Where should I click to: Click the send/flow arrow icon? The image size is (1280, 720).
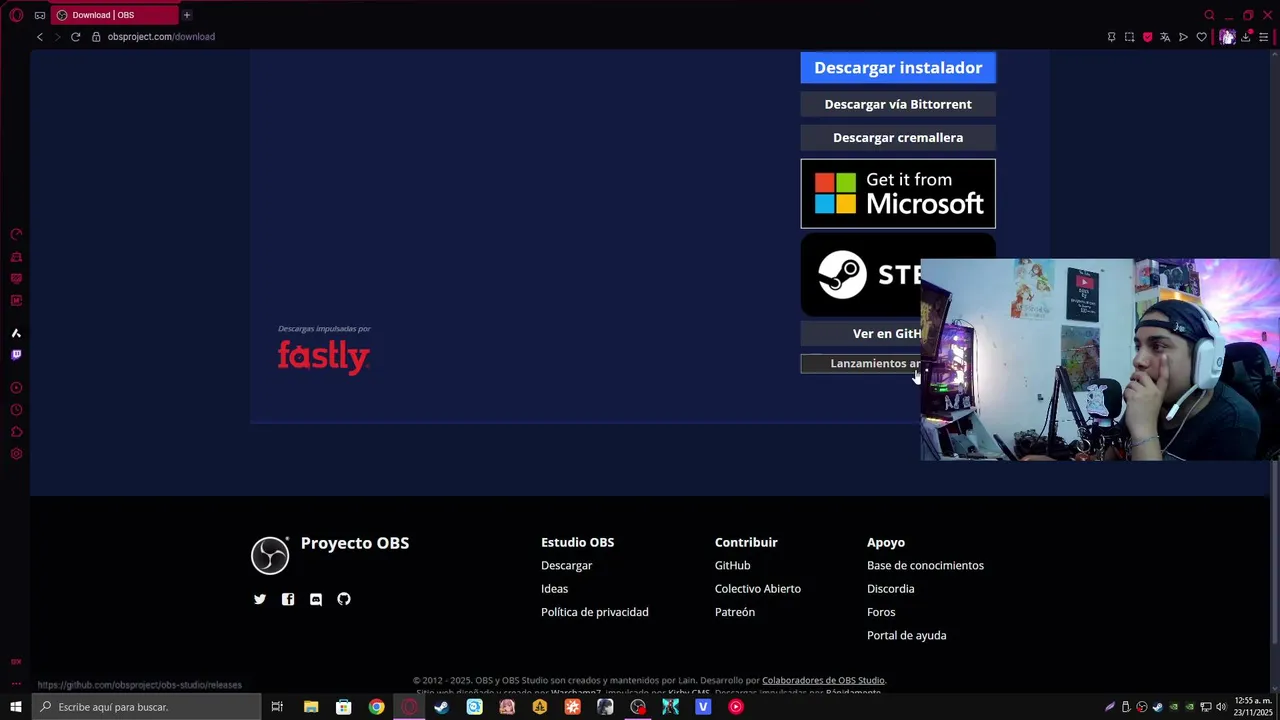click(1183, 37)
